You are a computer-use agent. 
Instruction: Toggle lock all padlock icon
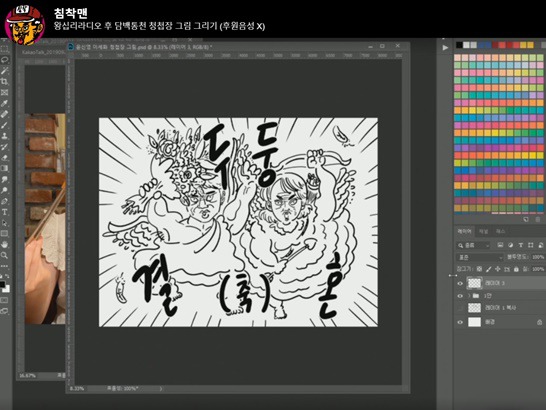(x=516, y=269)
